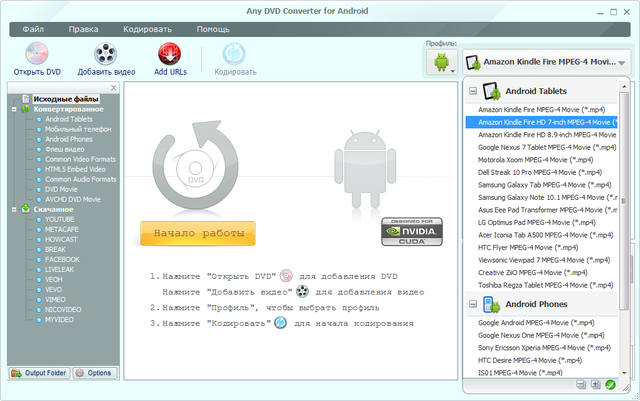Choose Motorola Xoom MPEG-4 Movie profile
Image resolution: width=640 pixels, height=401 pixels.
[x=542, y=160]
